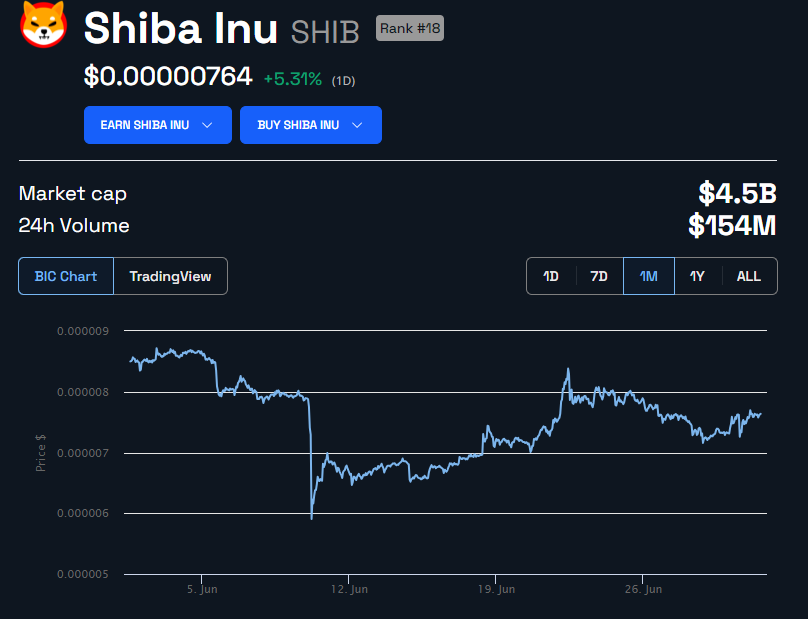Viewport: 808px width, 619px height.
Task: Click the SHIB ticker symbol
Action: click(325, 32)
